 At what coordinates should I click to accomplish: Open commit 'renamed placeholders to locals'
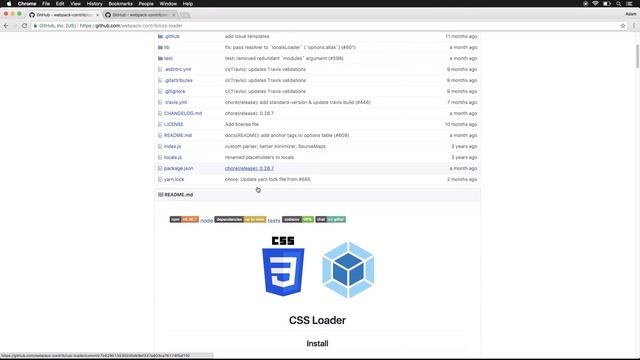(x=259, y=158)
